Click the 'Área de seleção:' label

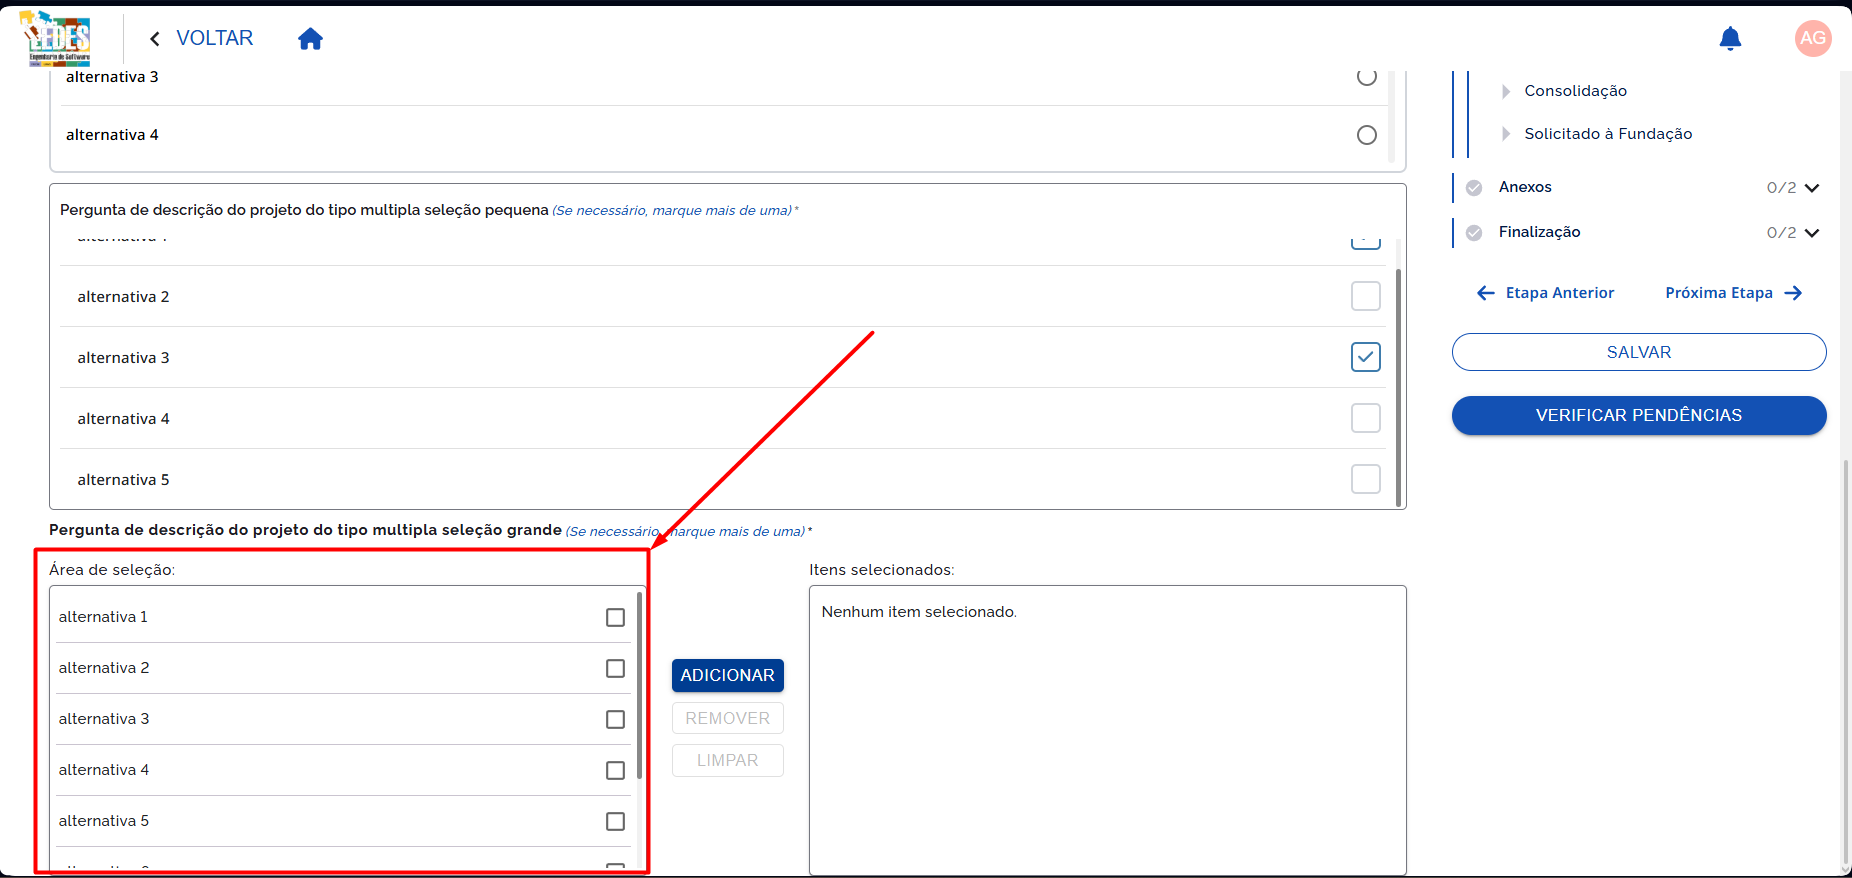click(x=112, y=570)
